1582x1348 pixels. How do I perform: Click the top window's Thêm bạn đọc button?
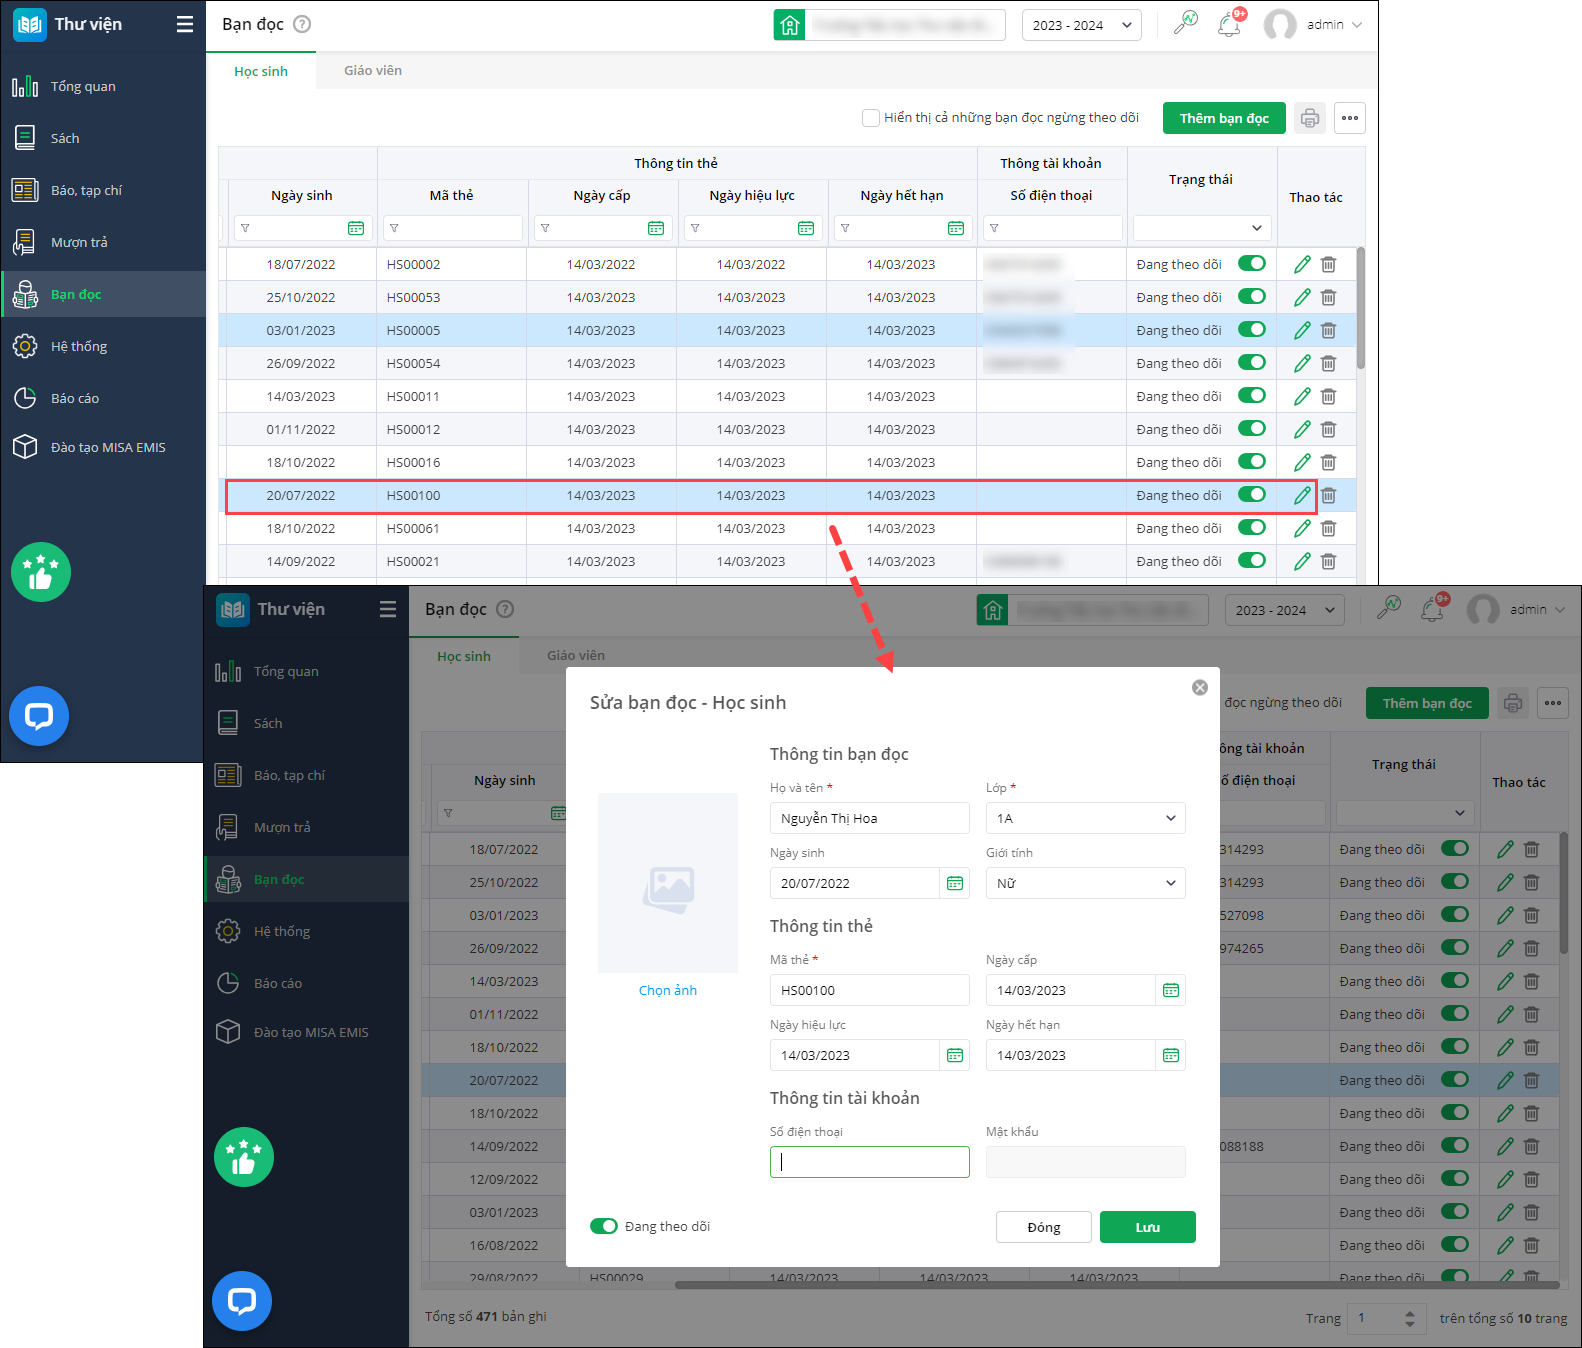click(1224, 118)
